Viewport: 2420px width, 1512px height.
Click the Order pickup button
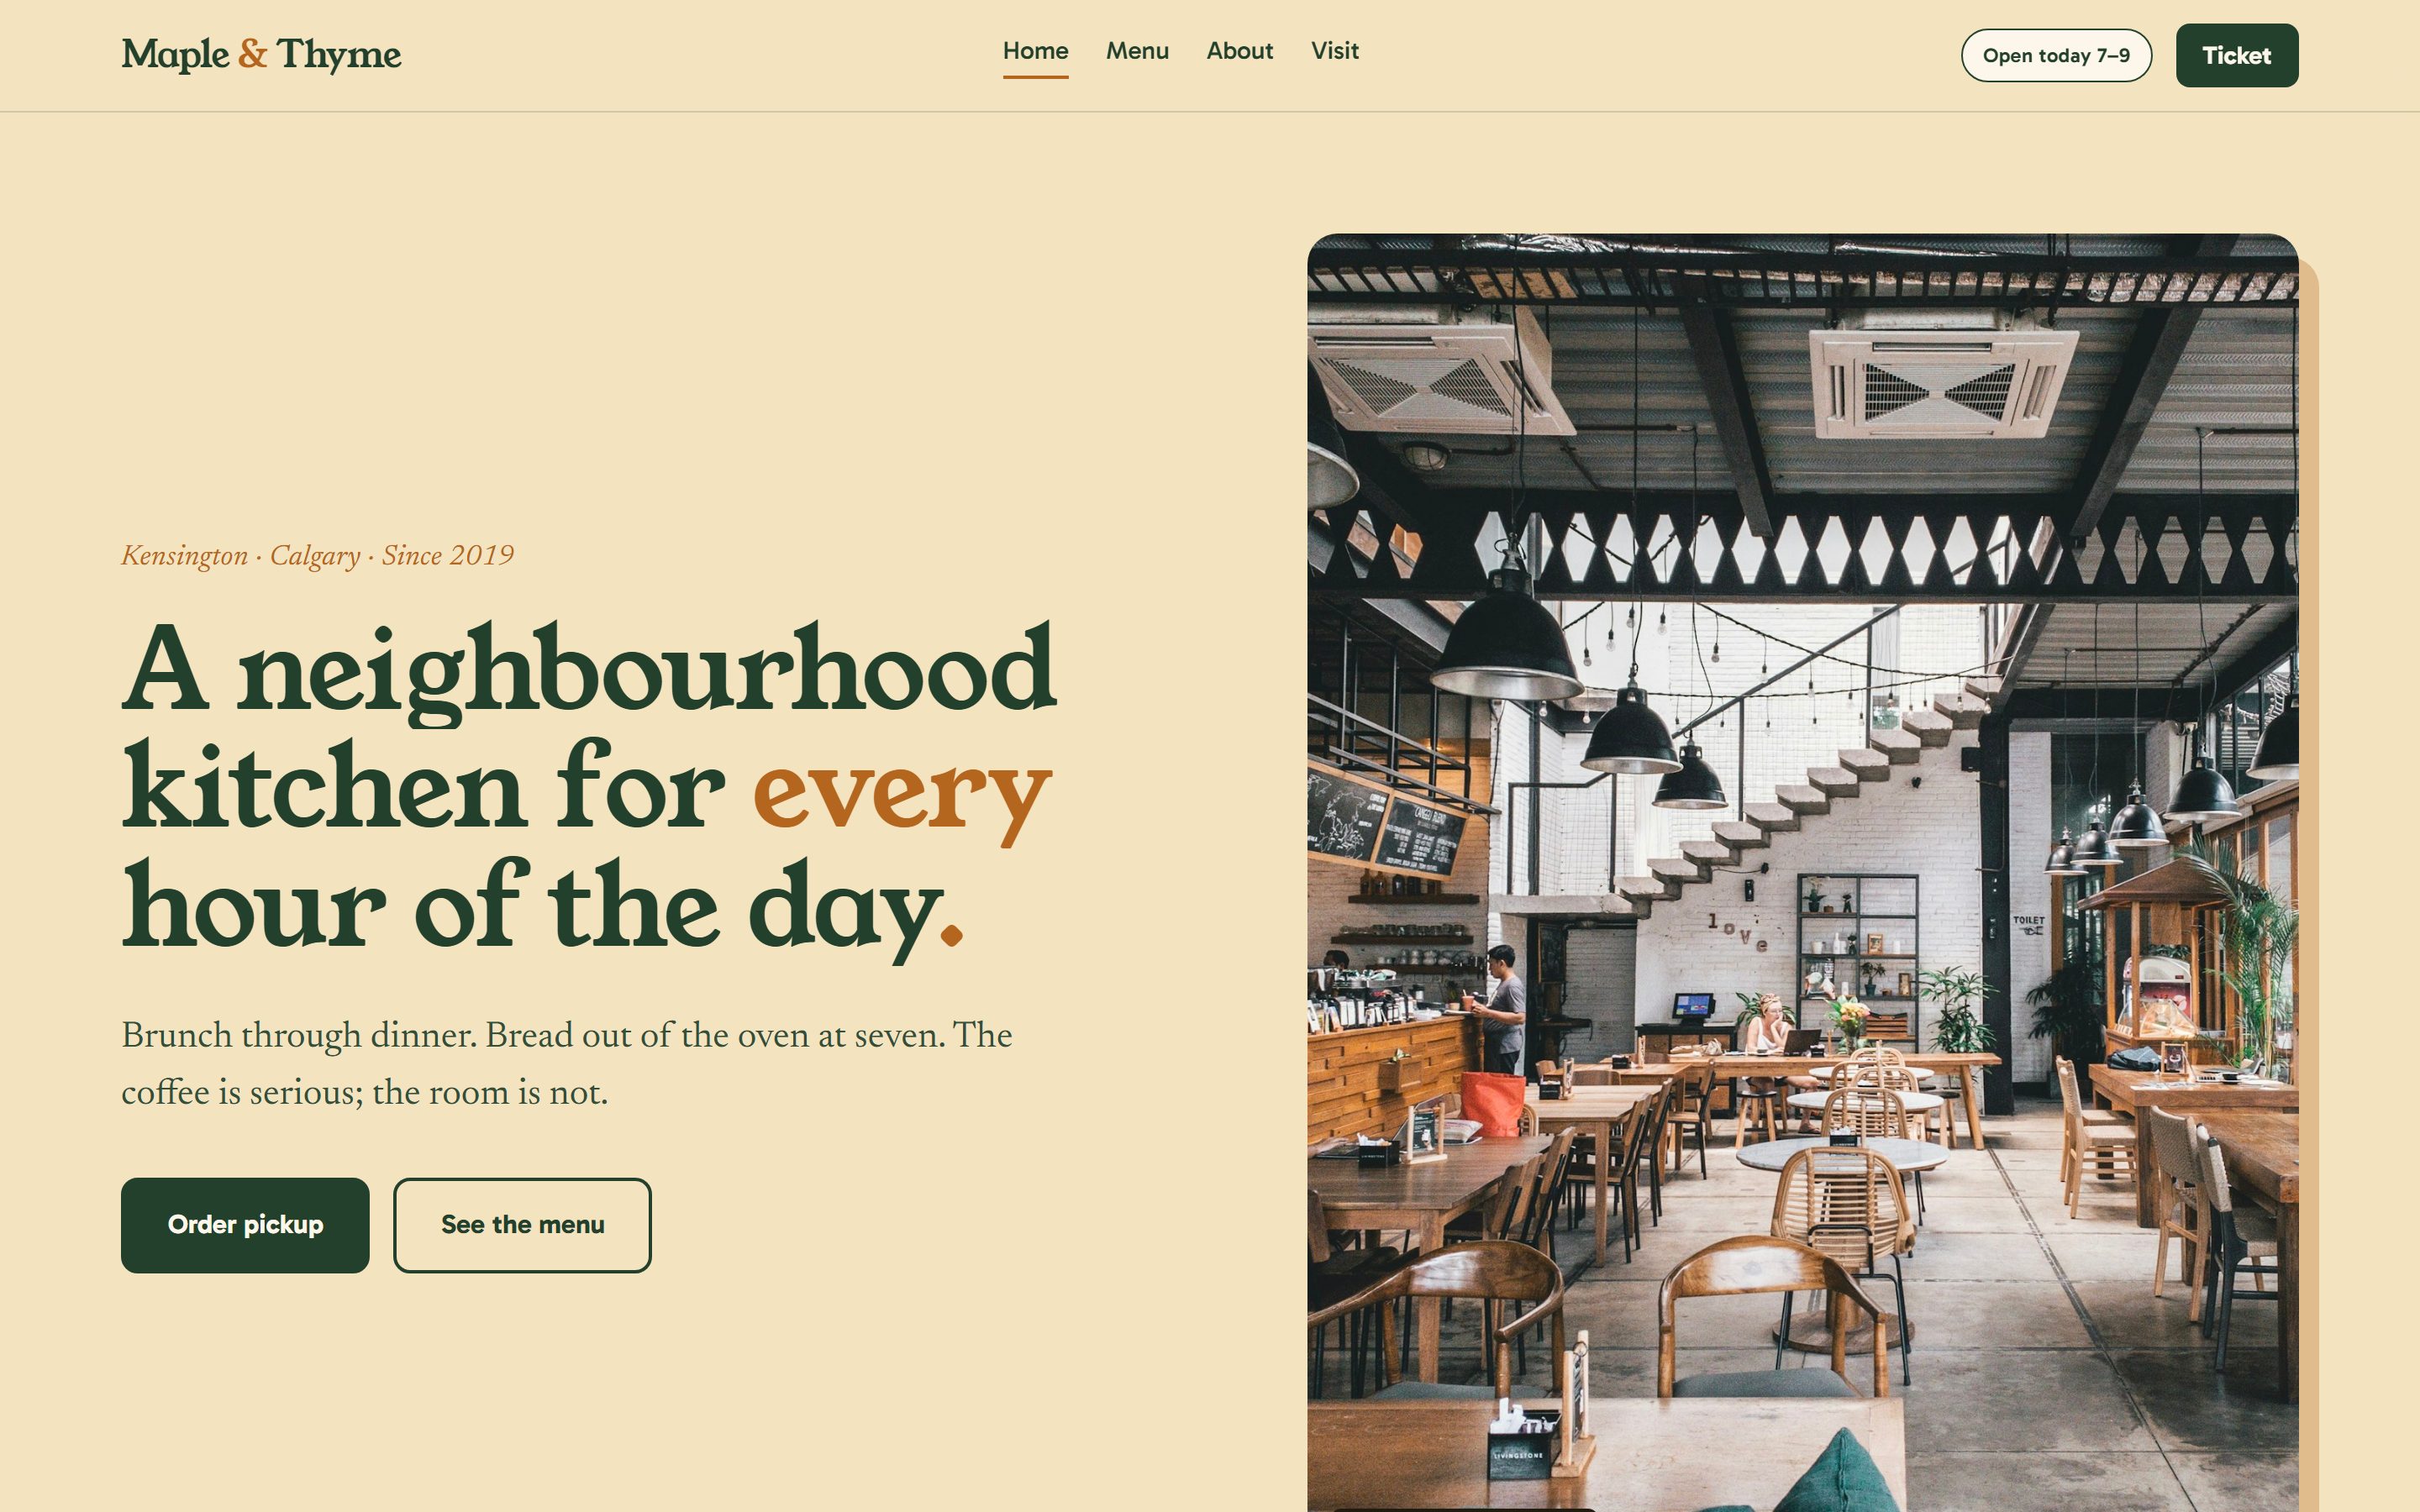[245, 1225]
